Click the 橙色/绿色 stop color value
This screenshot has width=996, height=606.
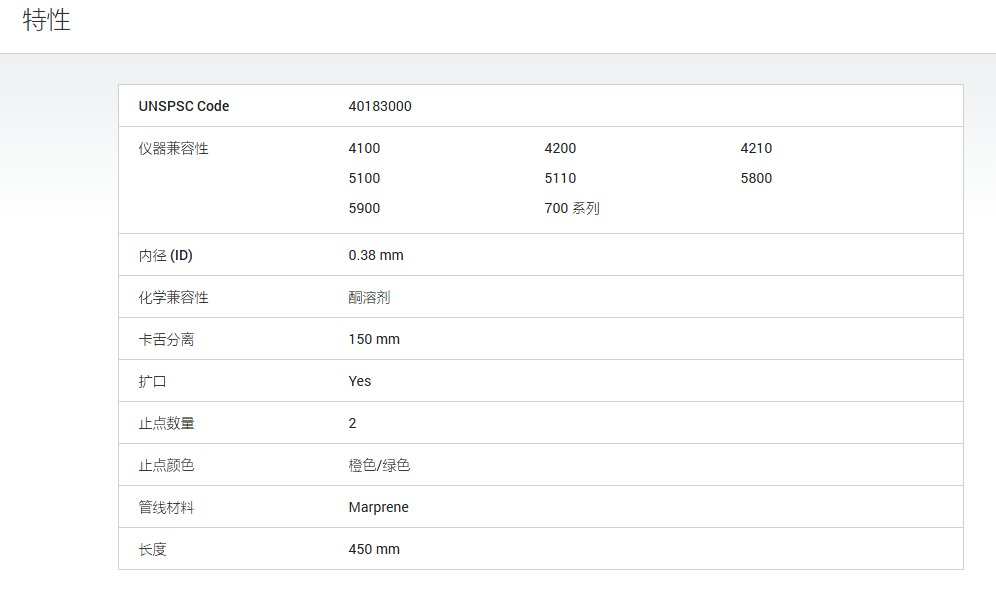(379, 466)
